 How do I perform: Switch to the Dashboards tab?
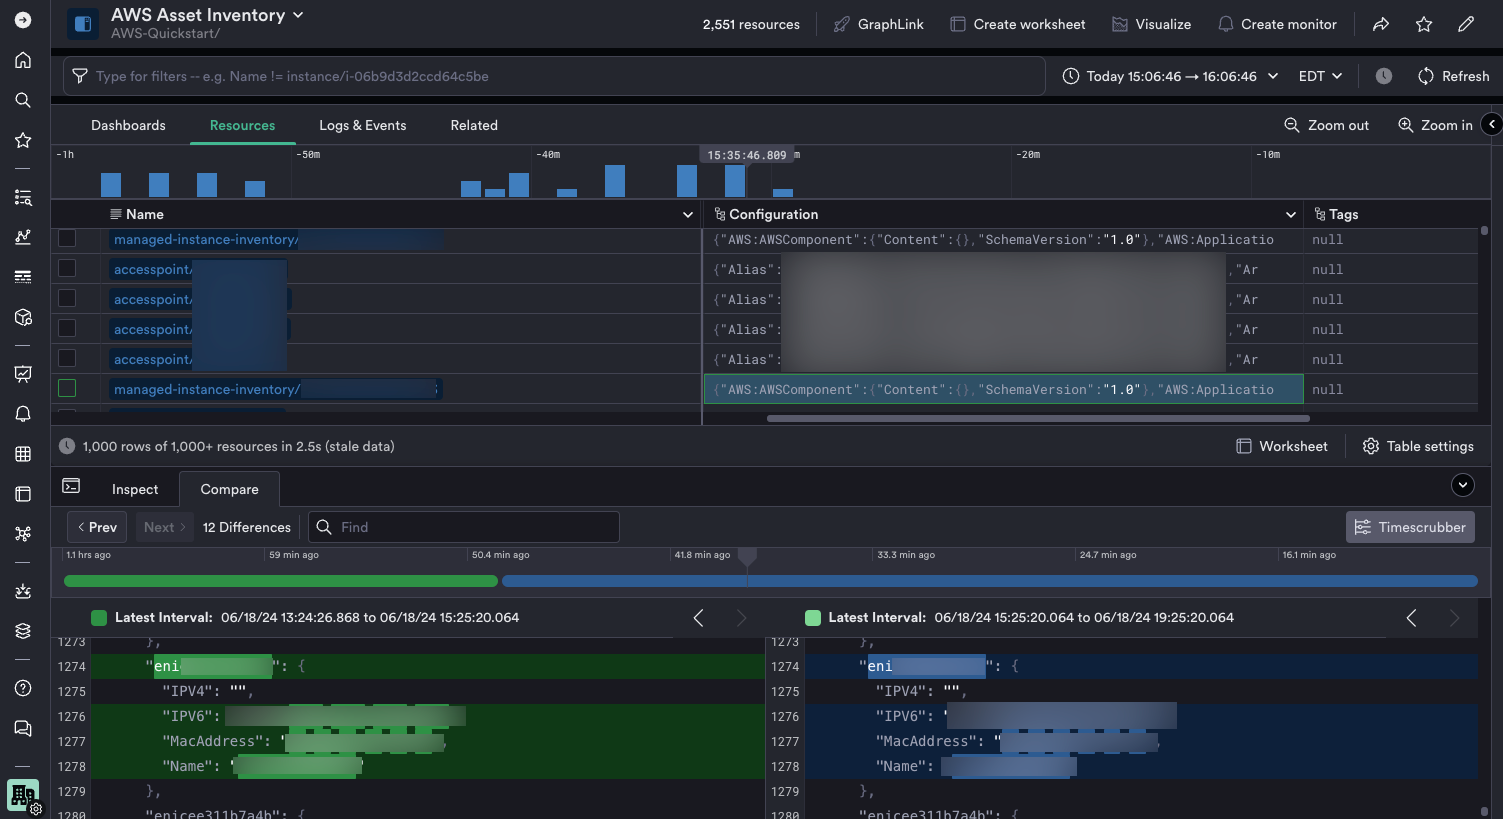pos(128,125)
